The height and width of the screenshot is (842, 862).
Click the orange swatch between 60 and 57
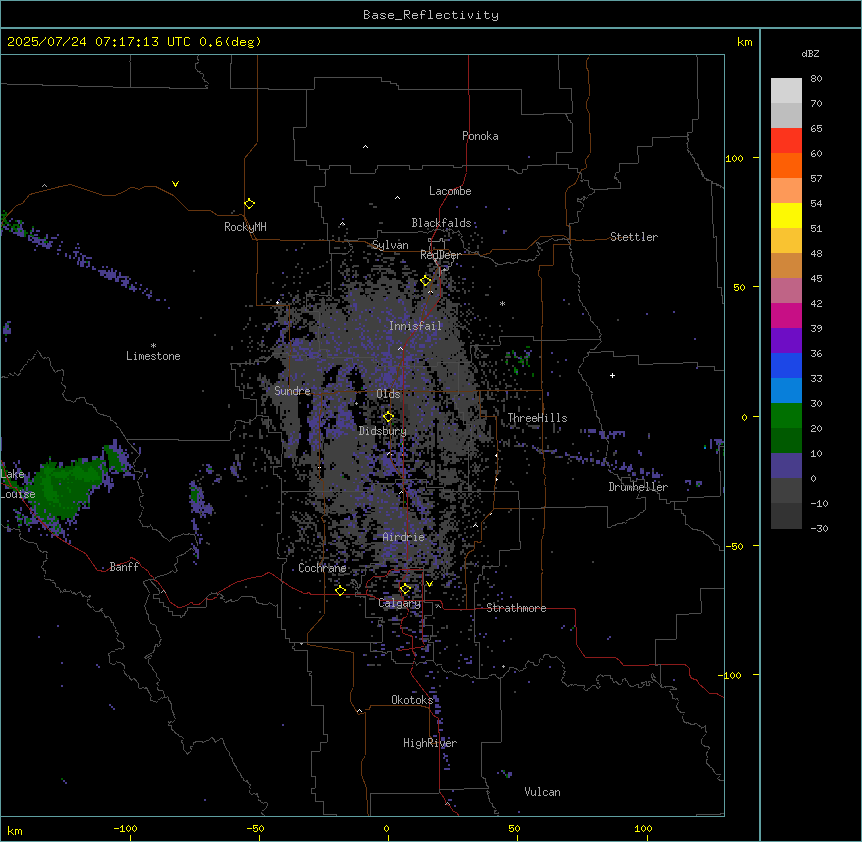coord(786,165)
